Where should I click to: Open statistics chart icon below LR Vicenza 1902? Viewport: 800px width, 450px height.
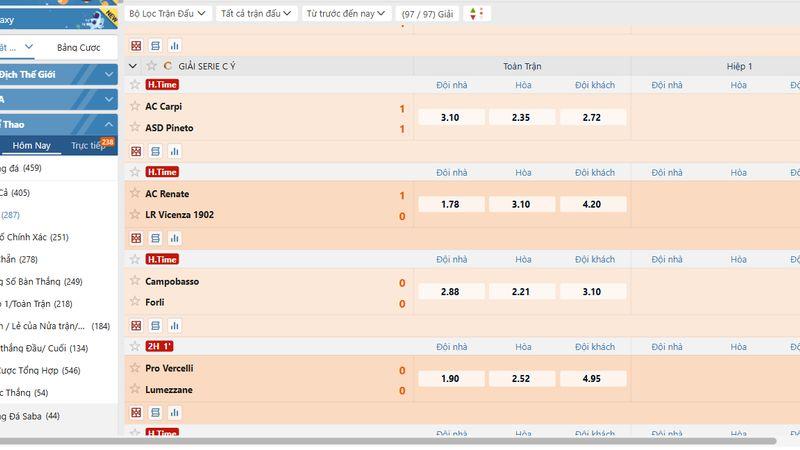[174, 238]
